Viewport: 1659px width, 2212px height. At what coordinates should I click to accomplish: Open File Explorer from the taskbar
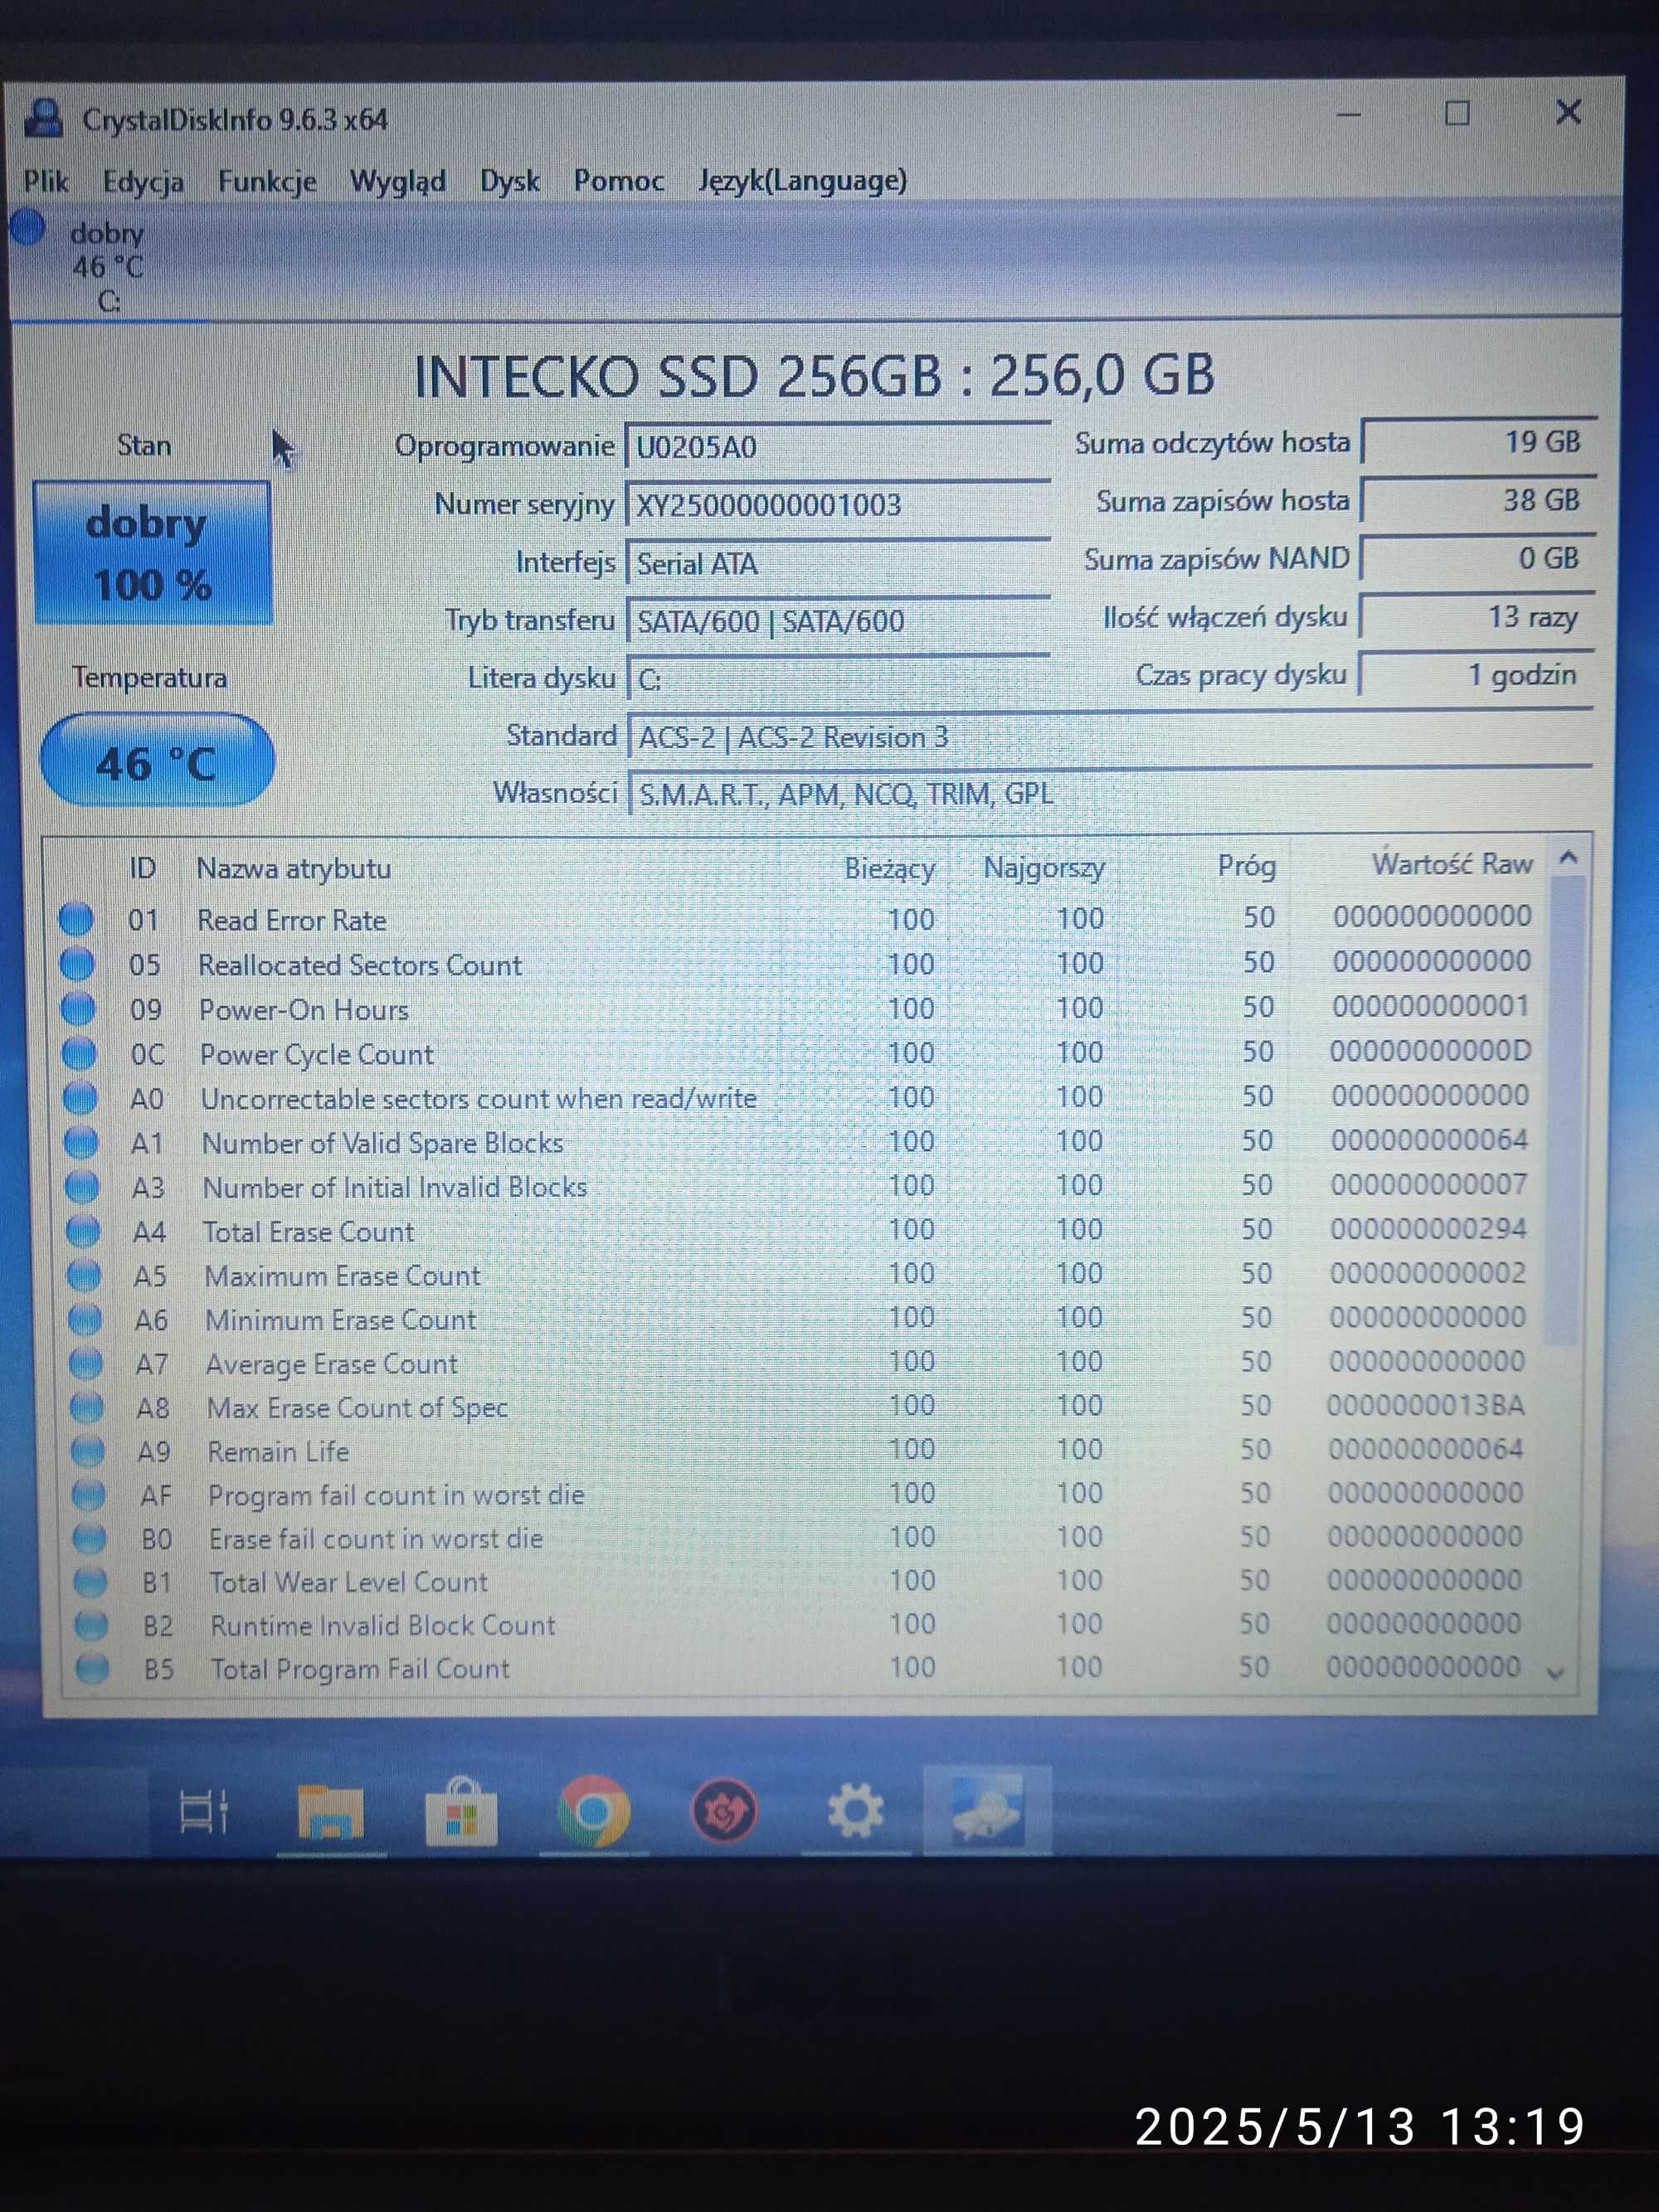[x=331, y=1812]
